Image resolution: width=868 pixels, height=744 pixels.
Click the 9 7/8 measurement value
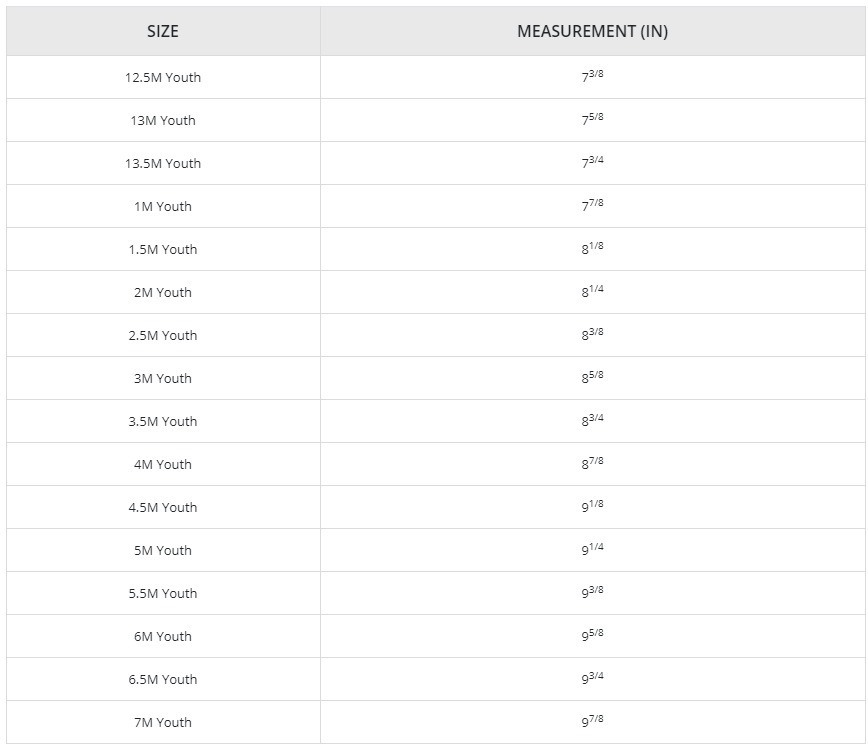tap(592, 721)
